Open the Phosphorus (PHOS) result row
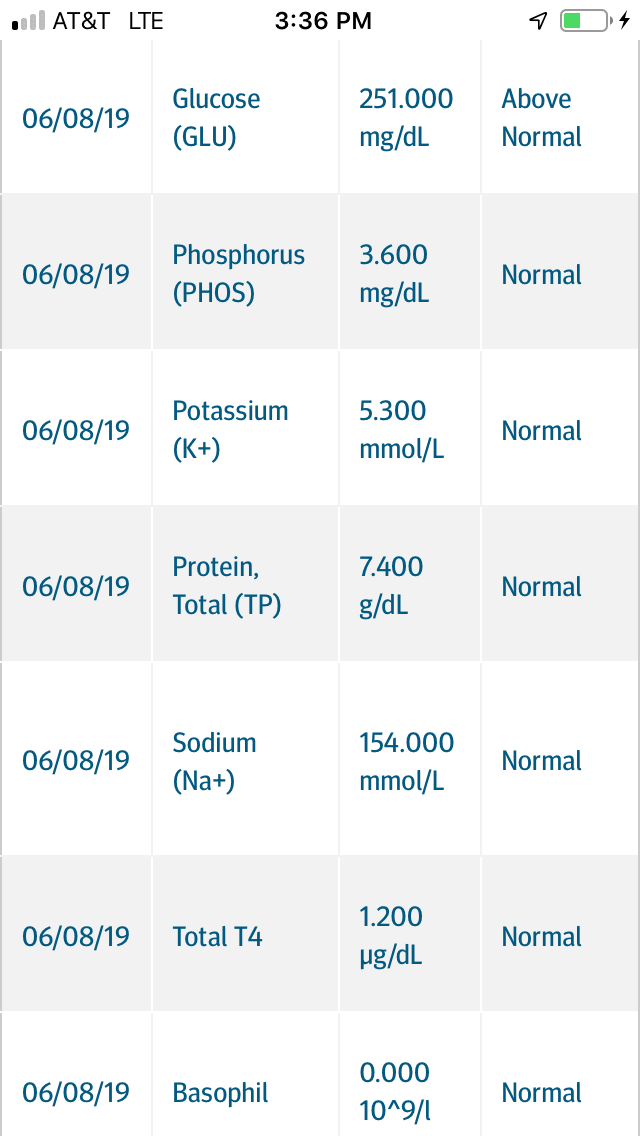 (x=238, y=274)
